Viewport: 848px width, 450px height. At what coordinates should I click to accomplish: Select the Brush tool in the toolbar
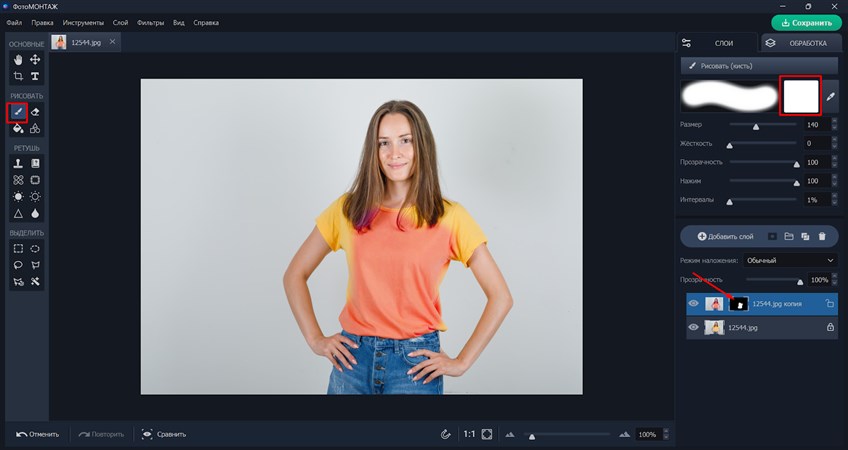(18, 112)
